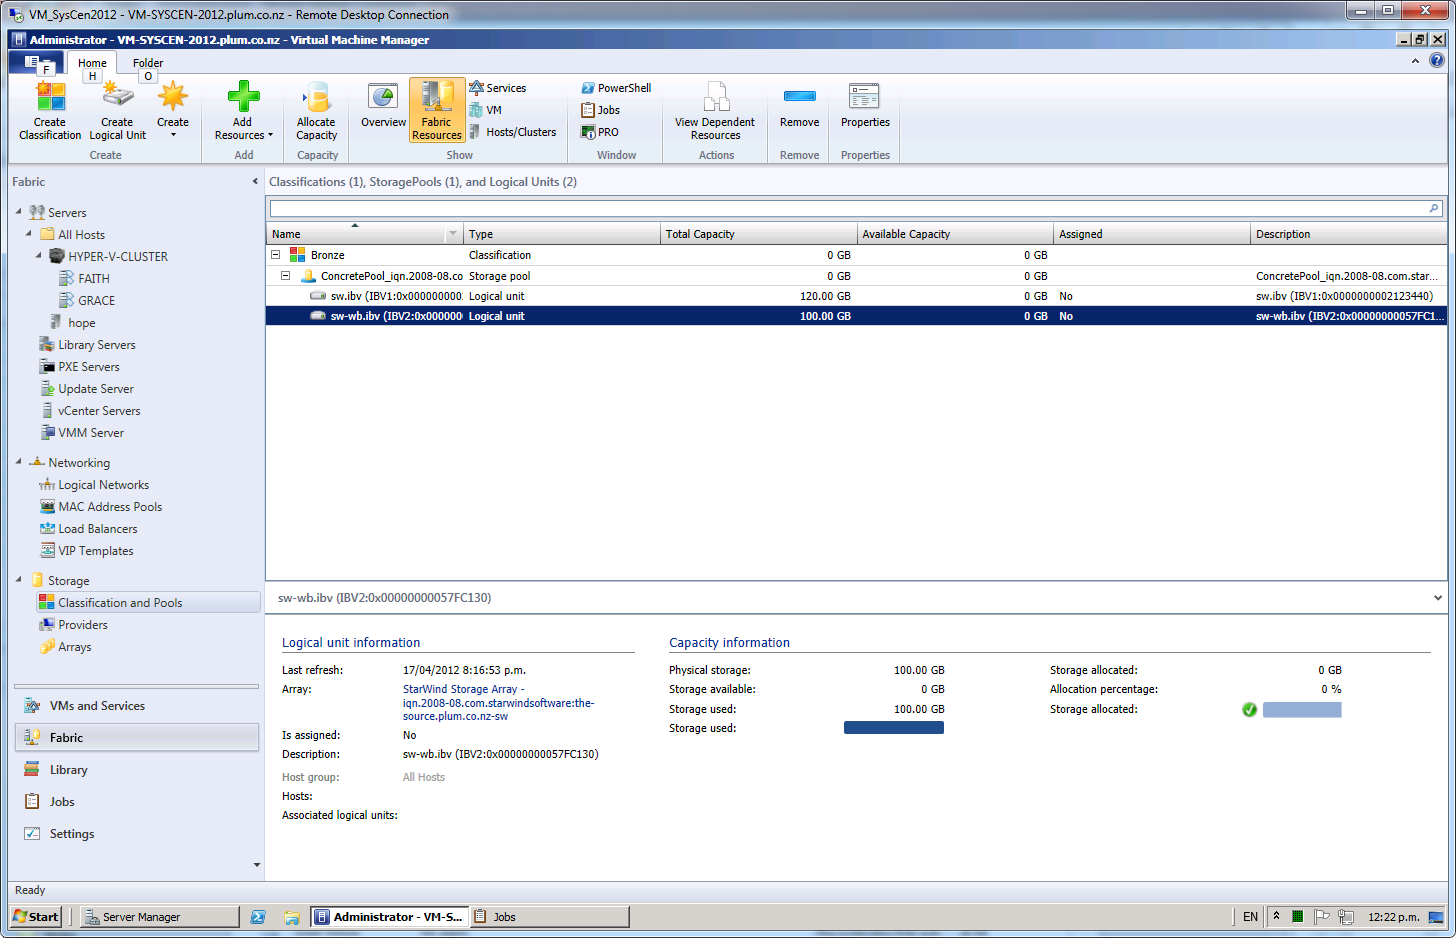Collapse the ribbon with chevron

(1415, 61)
